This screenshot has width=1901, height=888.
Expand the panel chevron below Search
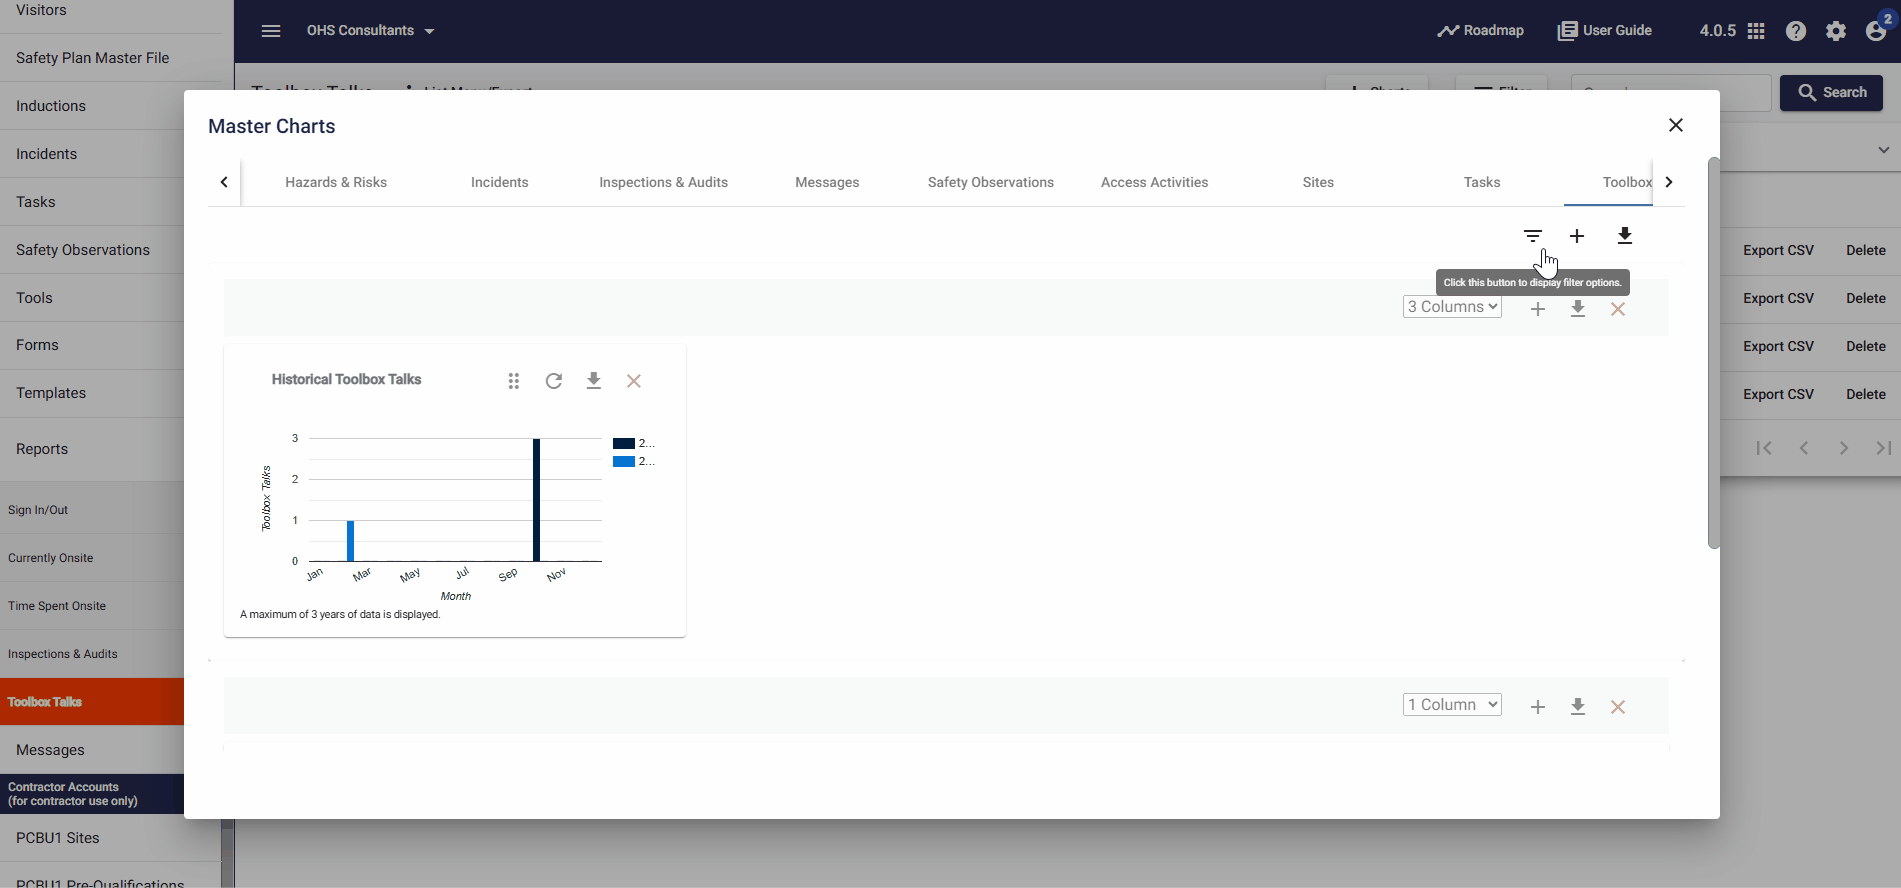click(1884, 150)
